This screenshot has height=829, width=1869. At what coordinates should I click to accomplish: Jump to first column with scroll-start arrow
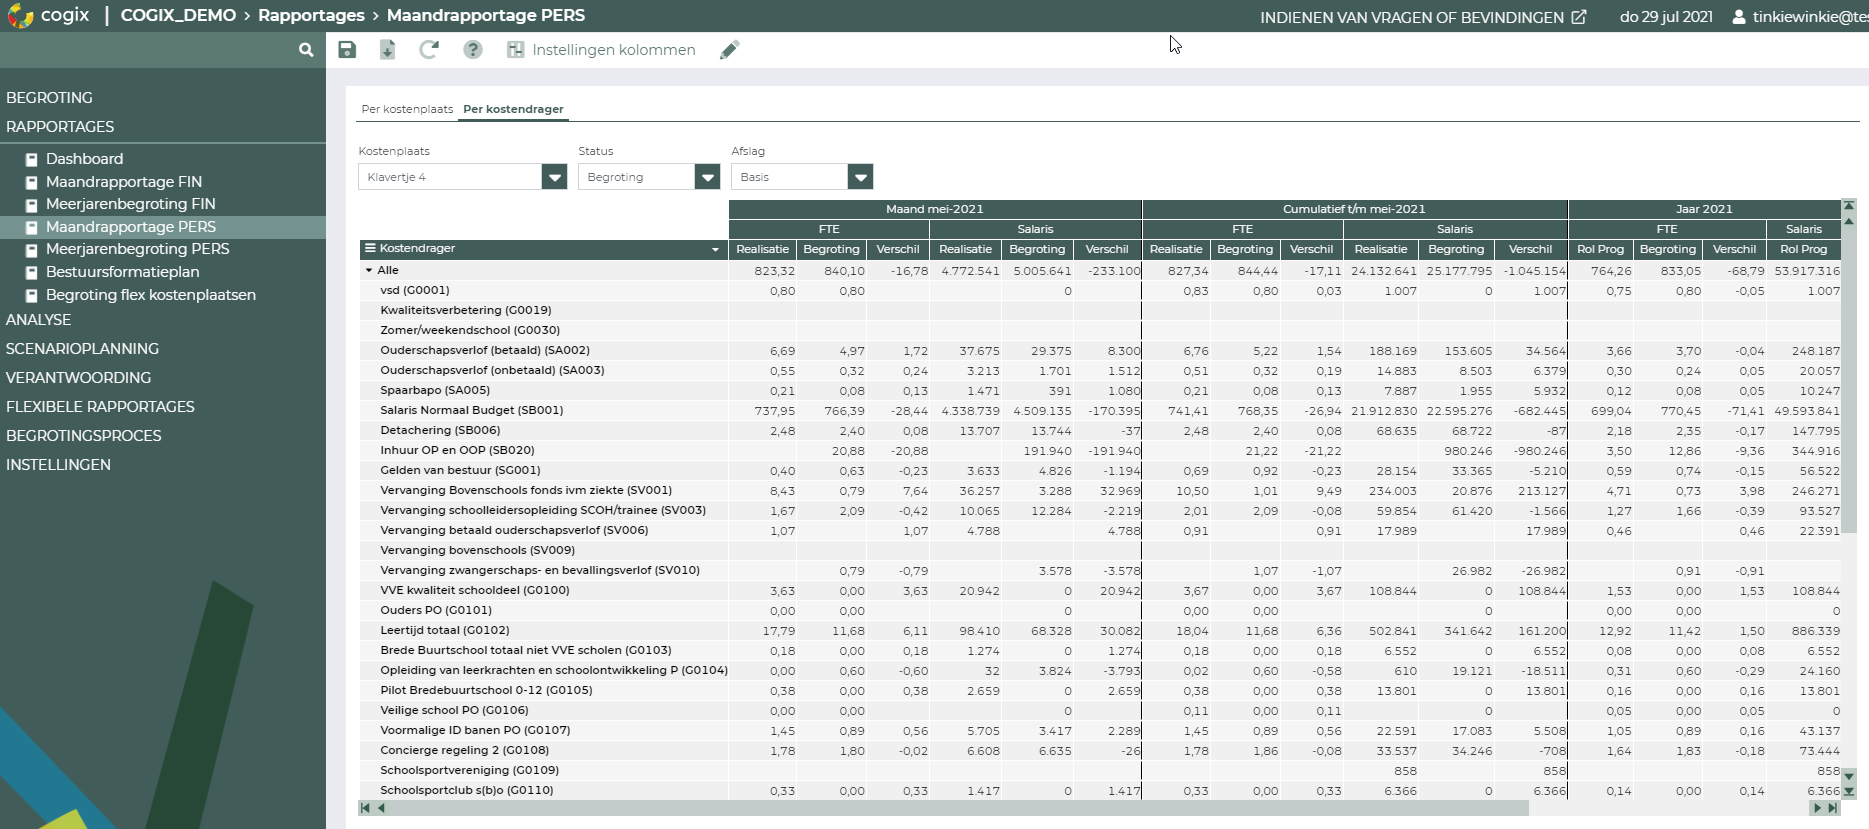pos(365,808)
